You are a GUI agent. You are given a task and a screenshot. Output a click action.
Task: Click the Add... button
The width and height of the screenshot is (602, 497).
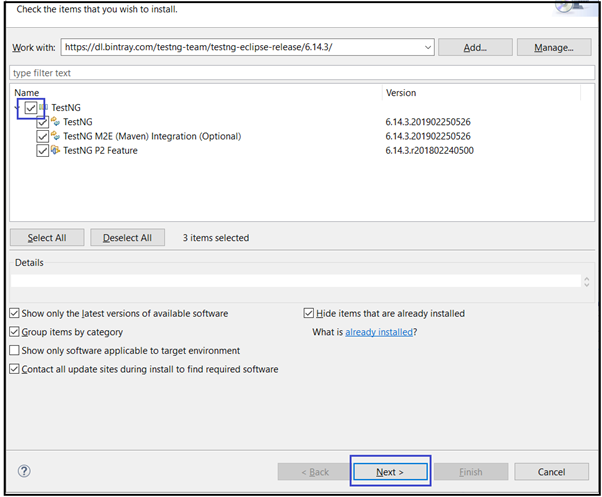tap(475, 47)
